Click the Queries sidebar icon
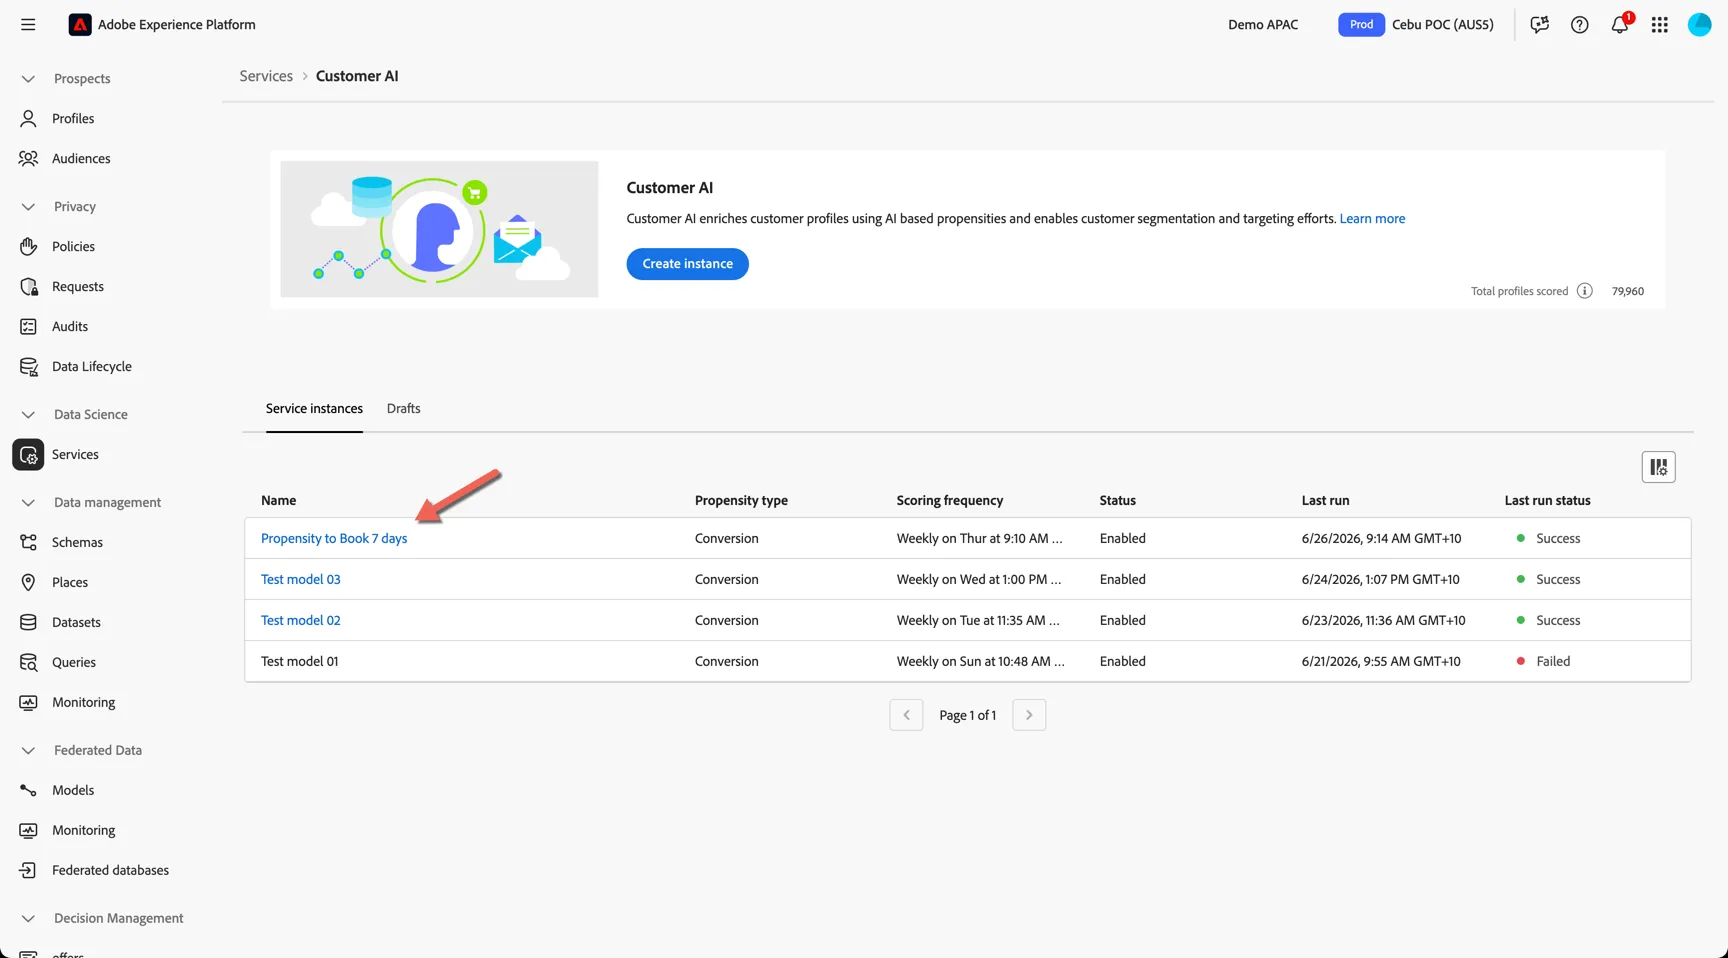The width and height of the screenshot is (1728, 958). pos(29,662)
